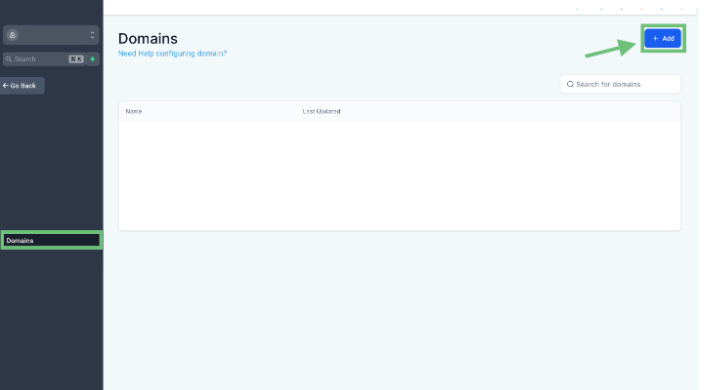The width and height of the screenshot is (716, 390).
Task: Click the Go Back button
Action: pyautogui.click(x=22, y=85)
